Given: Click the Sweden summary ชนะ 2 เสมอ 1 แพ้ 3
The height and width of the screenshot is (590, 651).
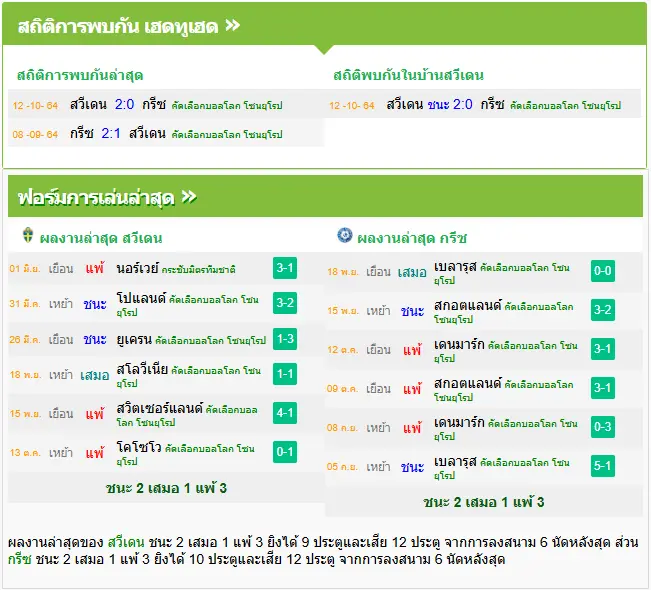Looking at the screenshot, I should 166,488.
